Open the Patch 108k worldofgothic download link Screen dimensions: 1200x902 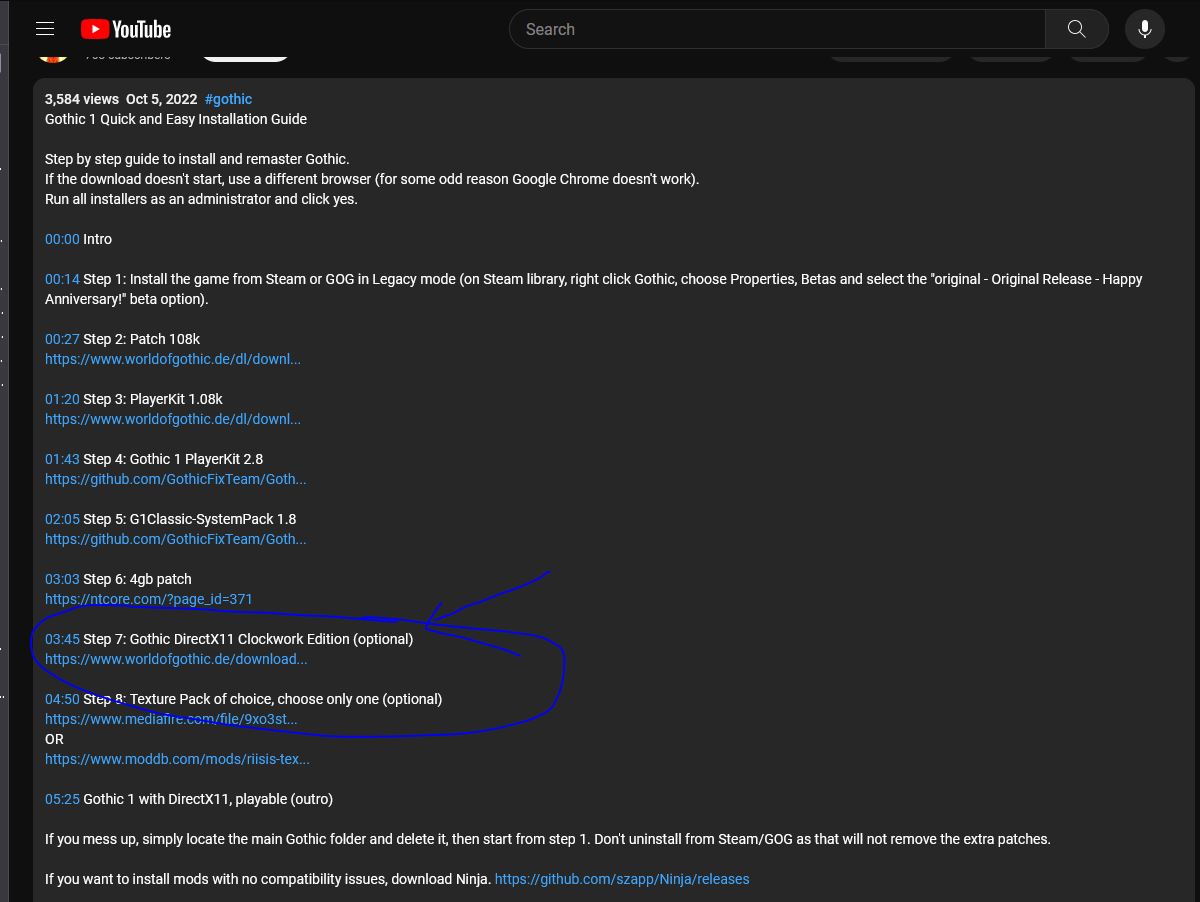pos(173,359)
